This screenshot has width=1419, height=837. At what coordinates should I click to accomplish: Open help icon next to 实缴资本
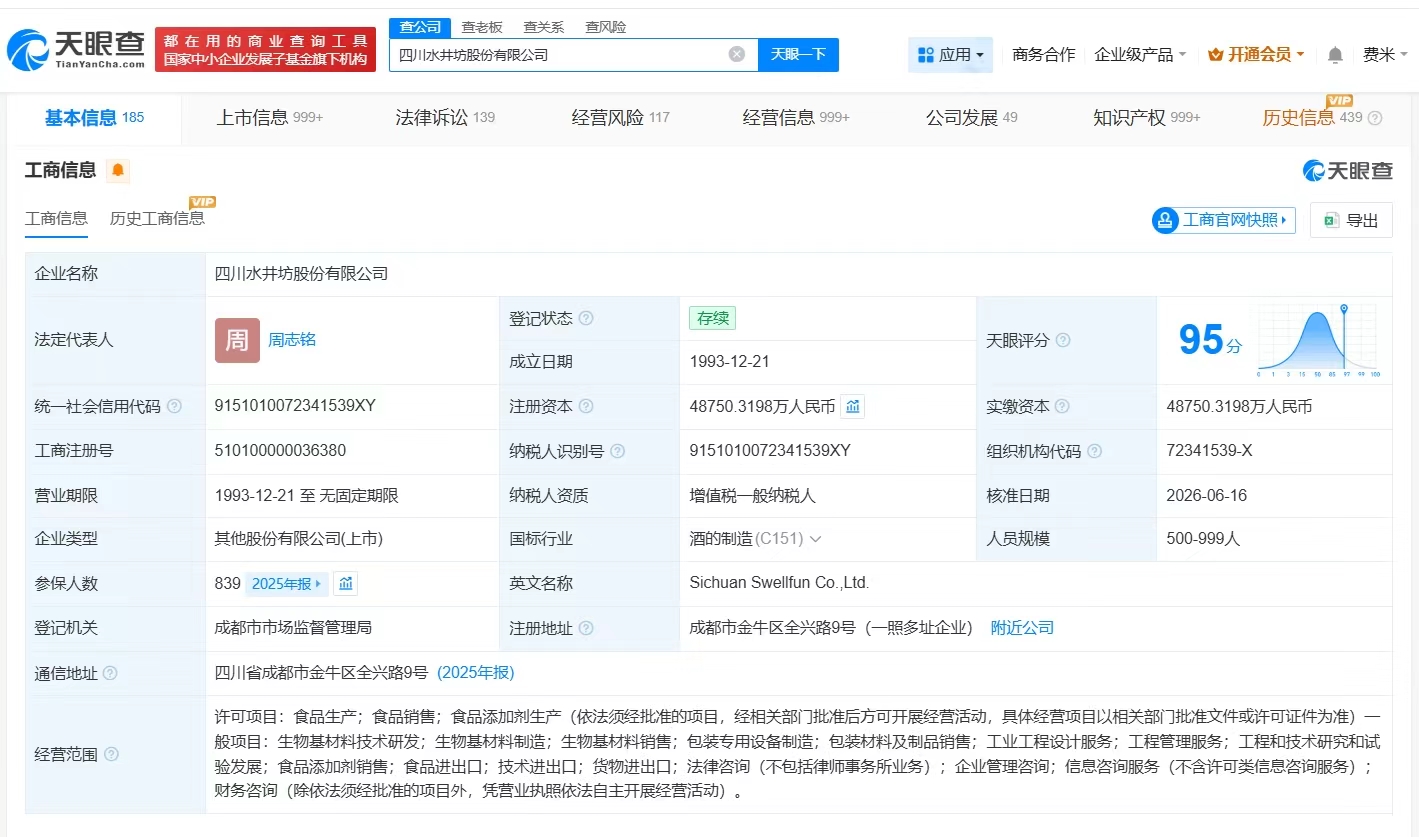[1063, 406]
